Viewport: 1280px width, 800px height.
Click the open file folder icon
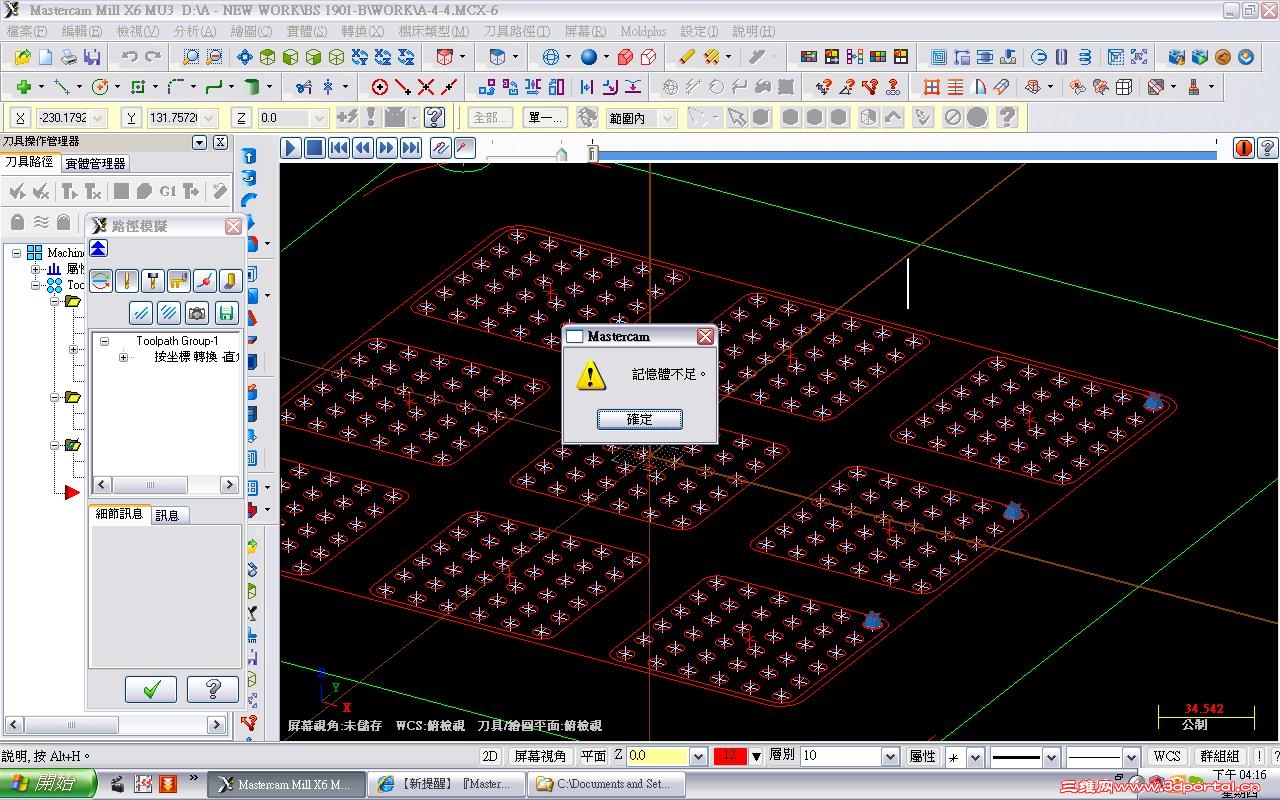(x=22, y=57)
